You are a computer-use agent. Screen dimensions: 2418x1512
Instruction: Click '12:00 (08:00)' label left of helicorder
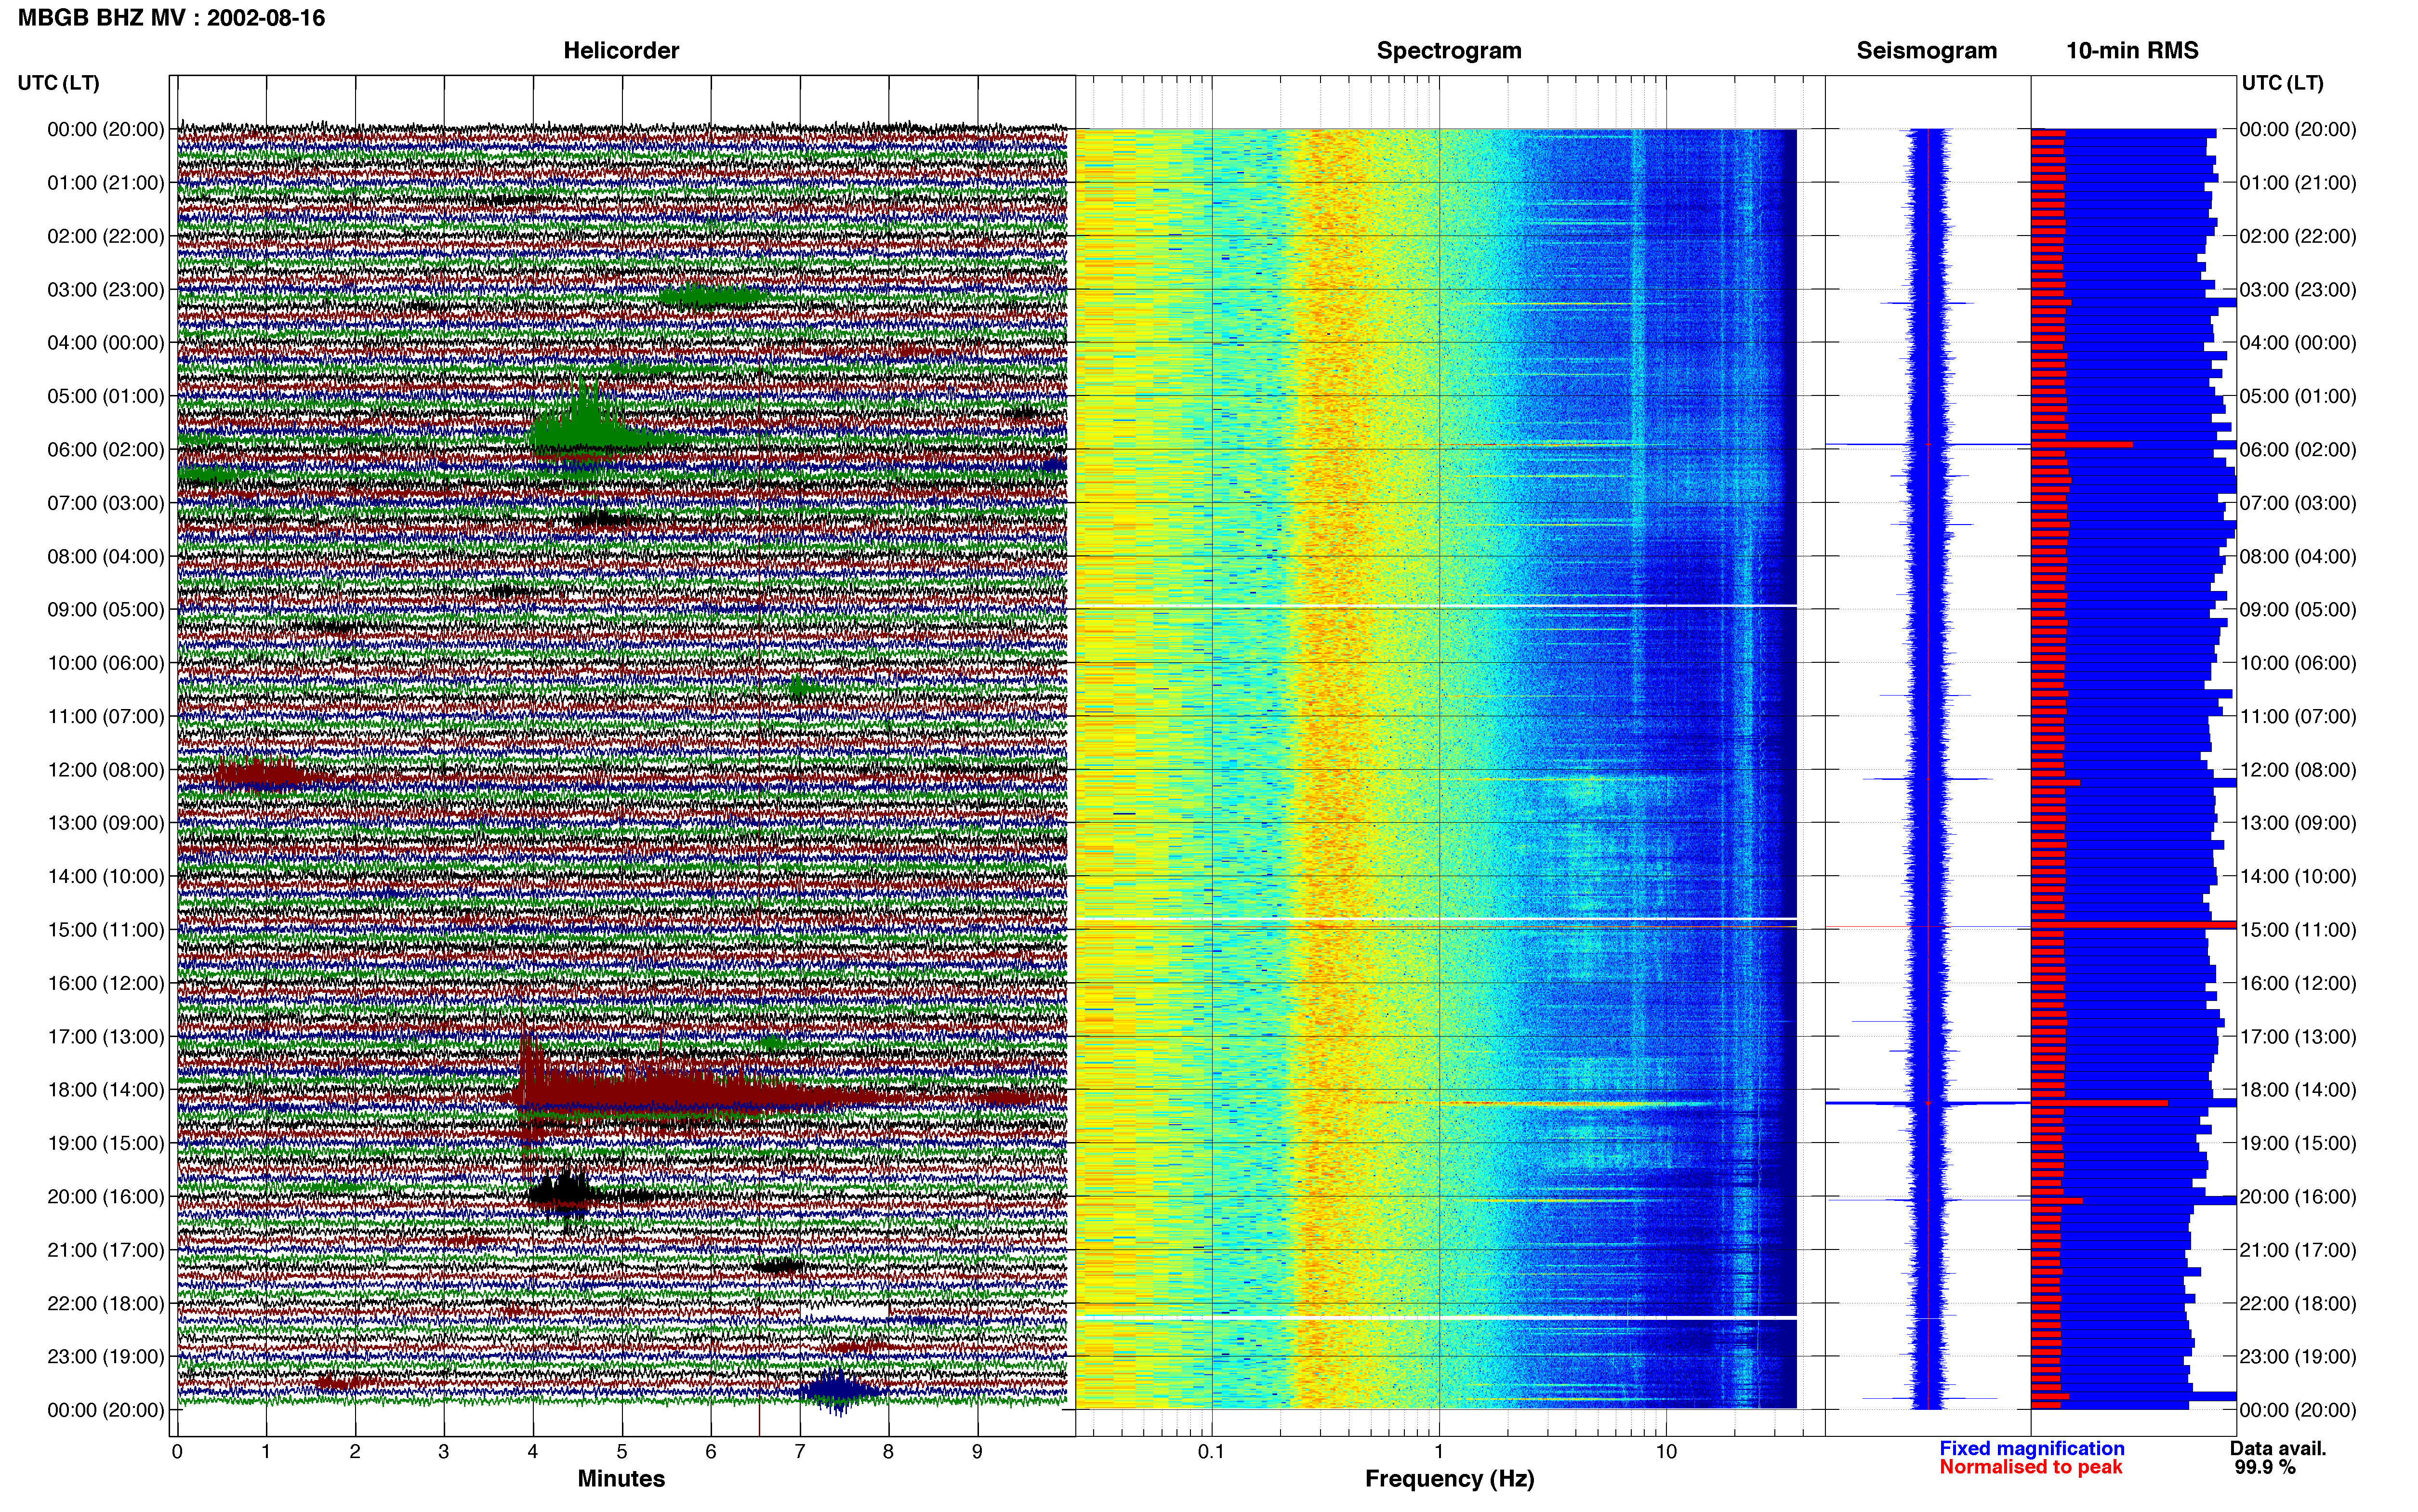[x=106, y=770]
